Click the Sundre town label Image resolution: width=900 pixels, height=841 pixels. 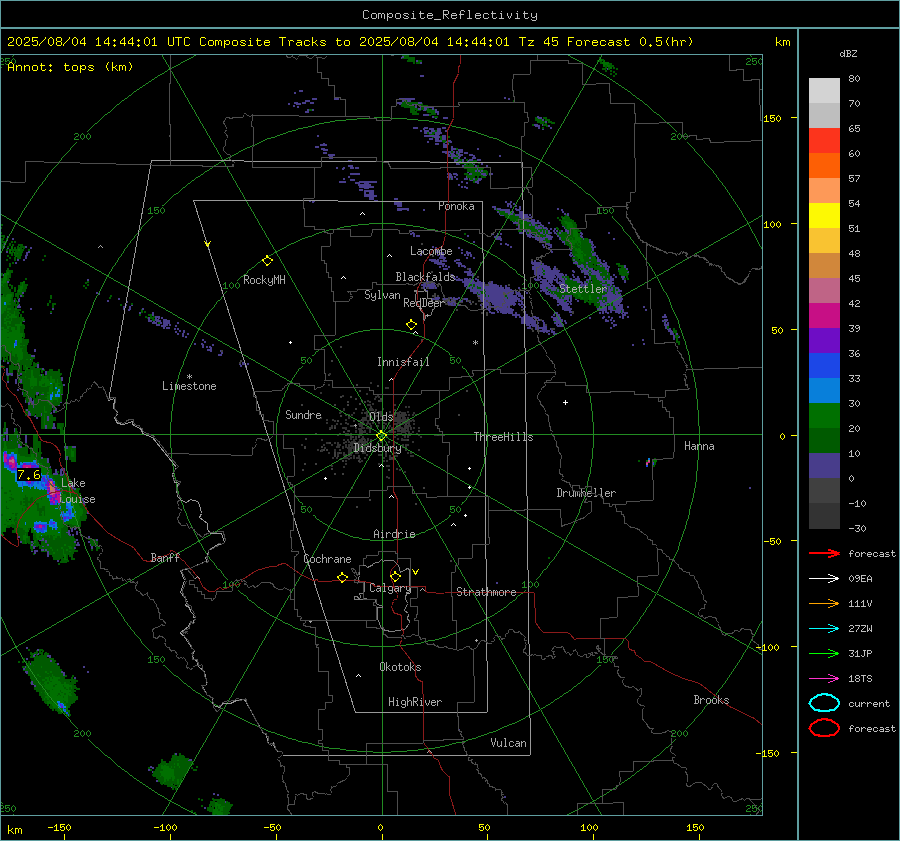click(x=303, y=414)
